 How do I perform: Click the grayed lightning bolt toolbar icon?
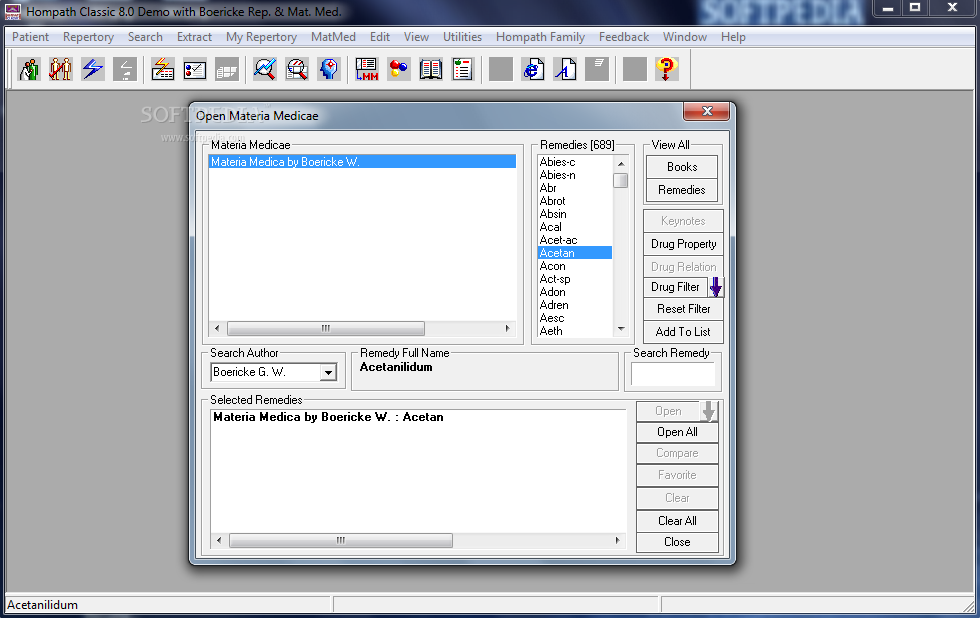pyautogui.click(x=125, y=69)
